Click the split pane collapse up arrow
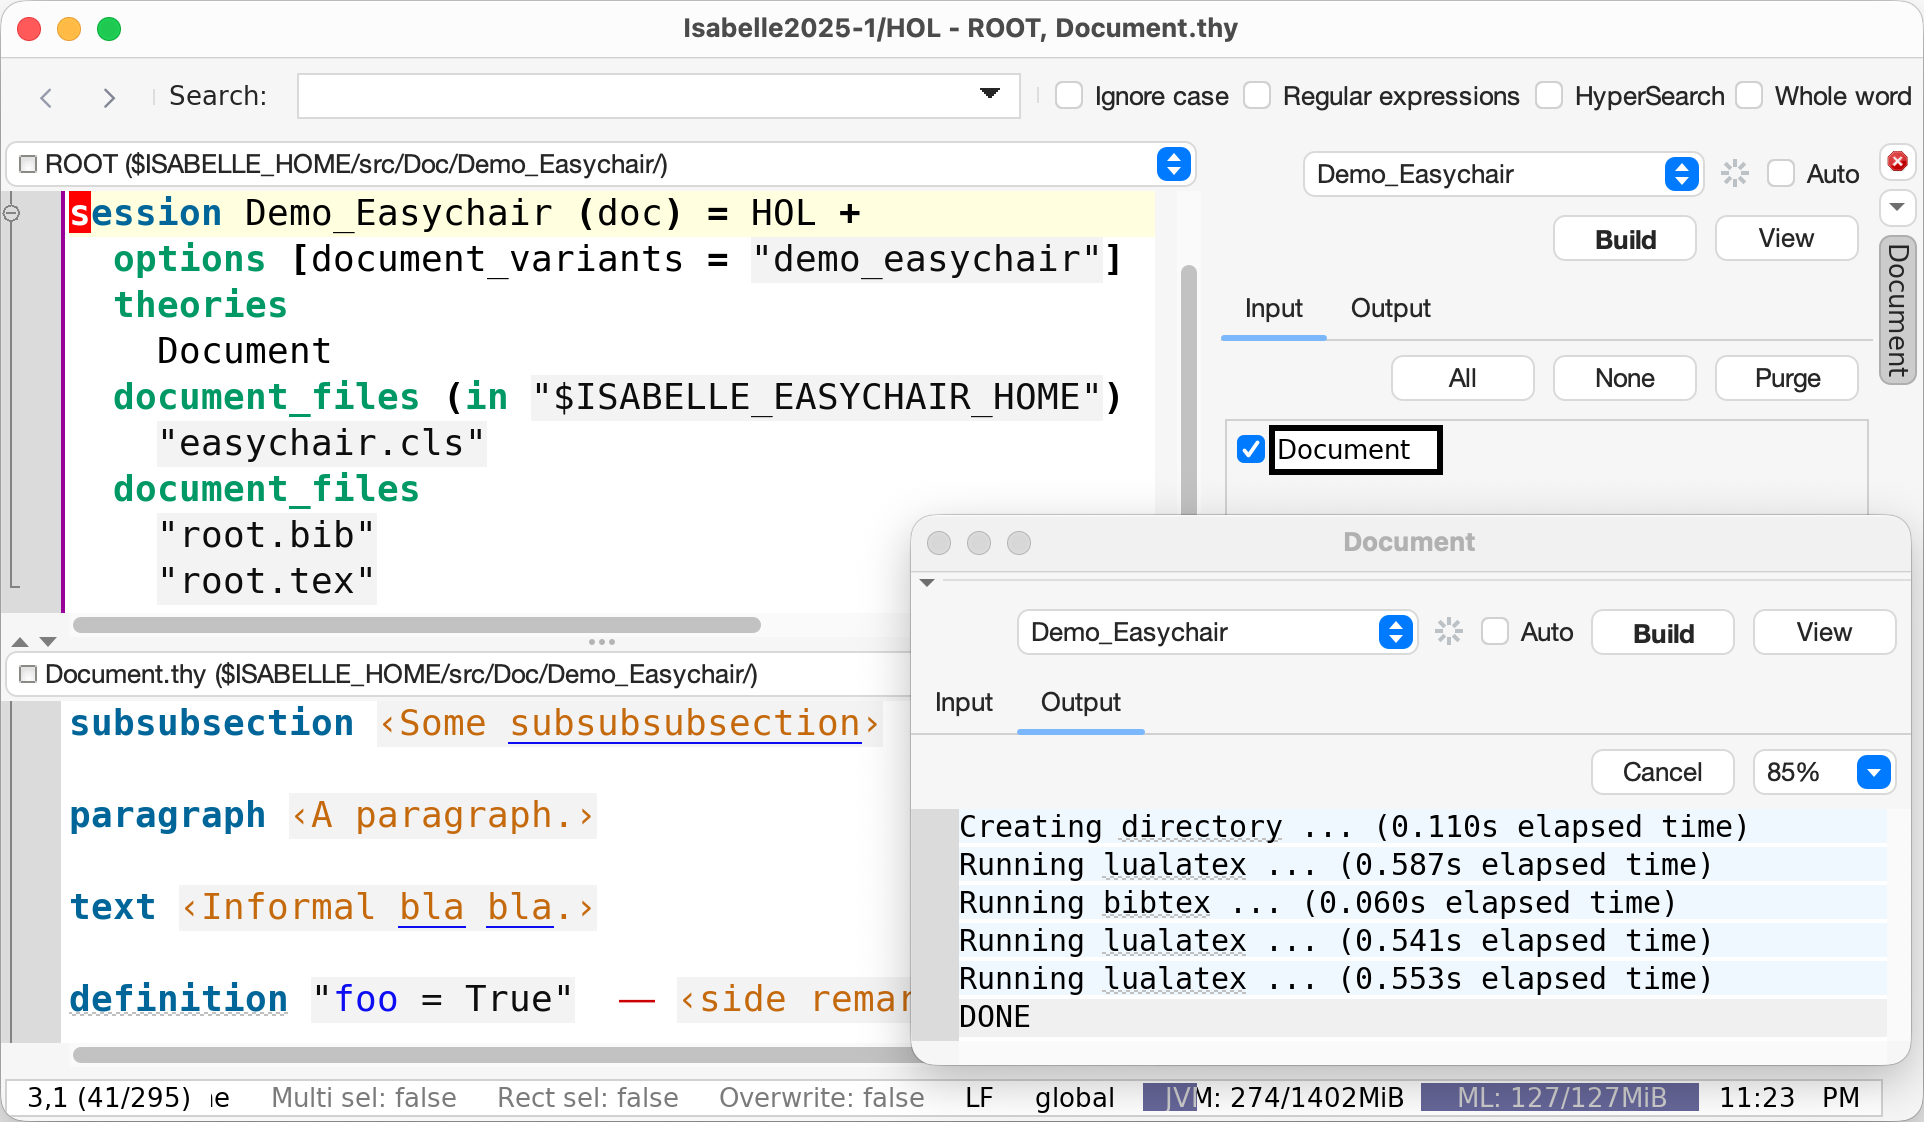 point(20,641)
